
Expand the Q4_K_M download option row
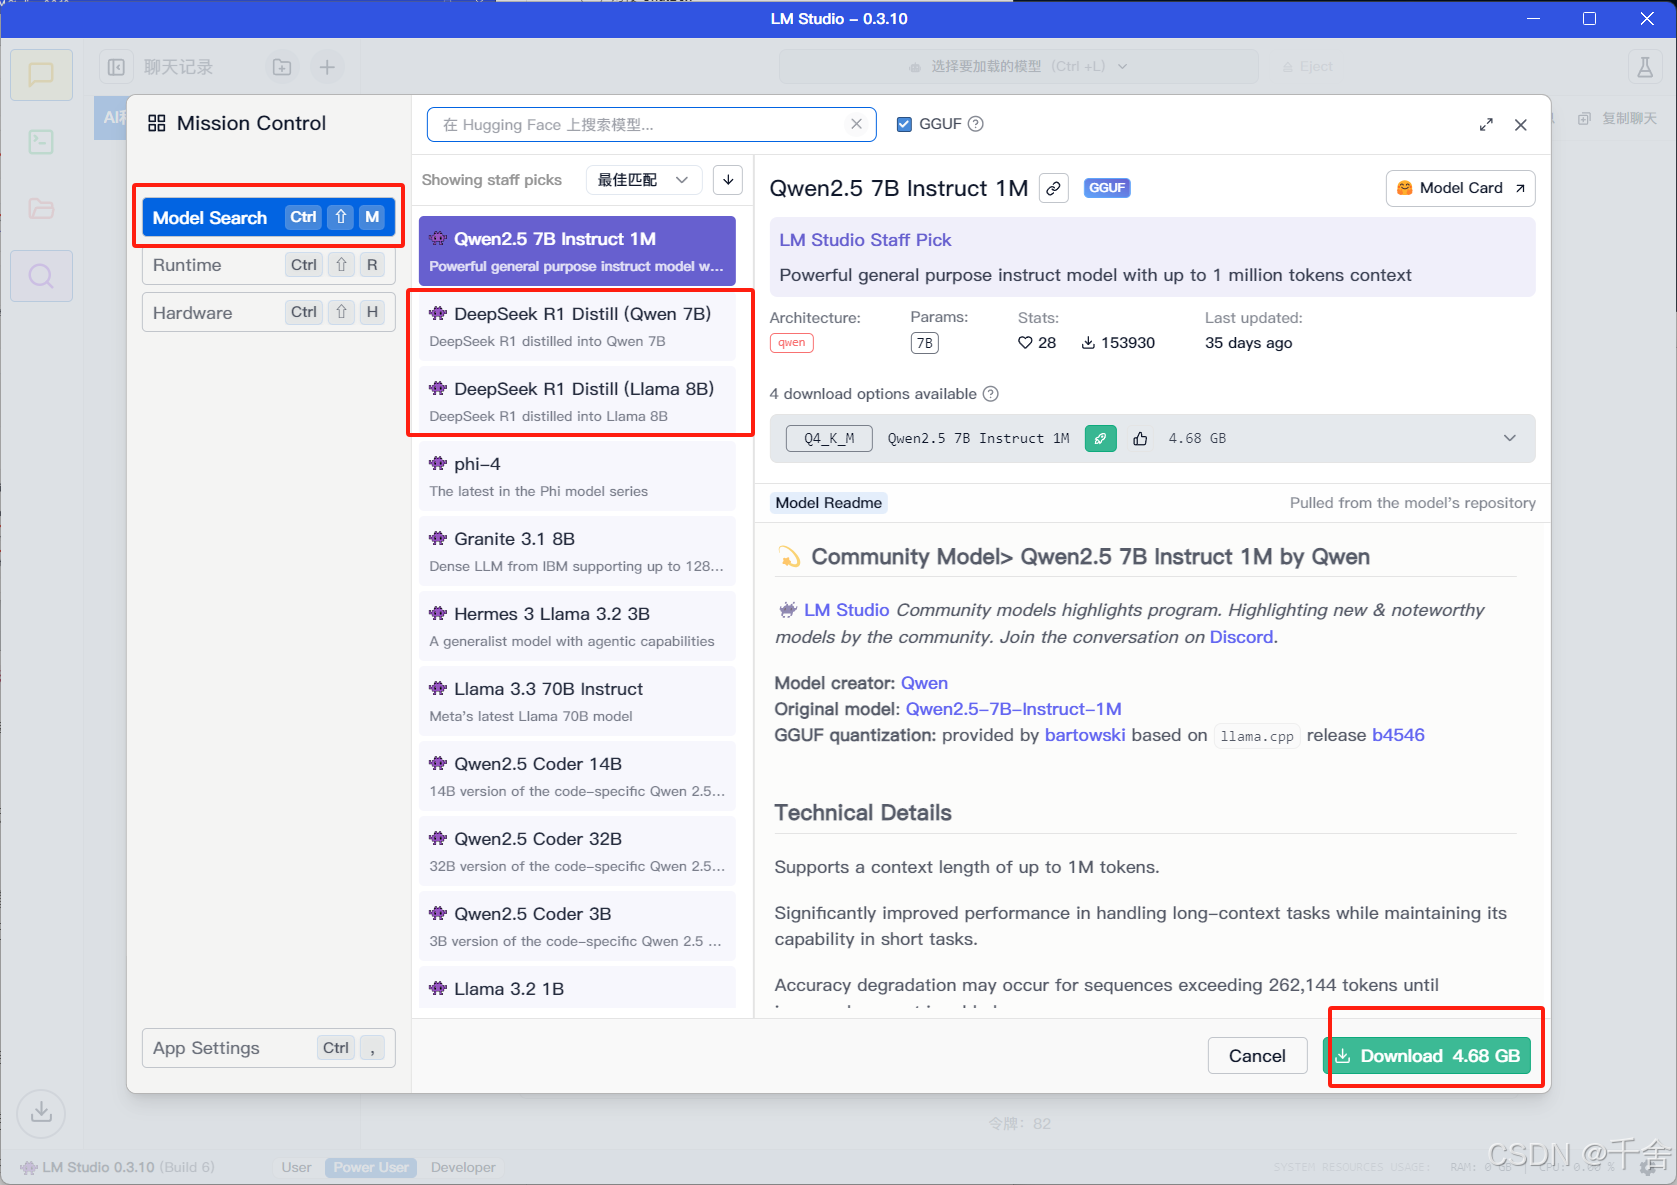pyautogui.click(x=1152, y=439)
